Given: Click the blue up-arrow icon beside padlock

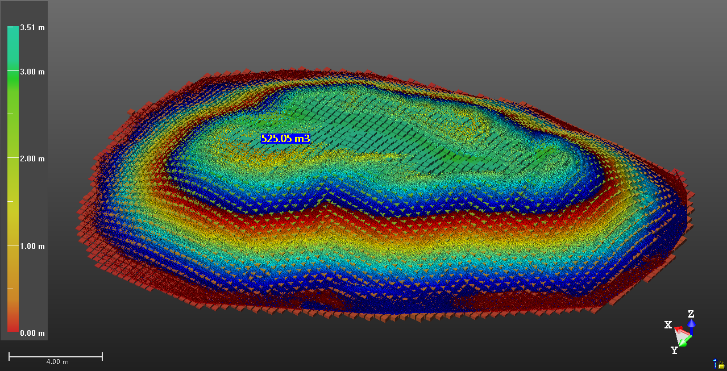Looking at the screenshot, I should point(715,364).
